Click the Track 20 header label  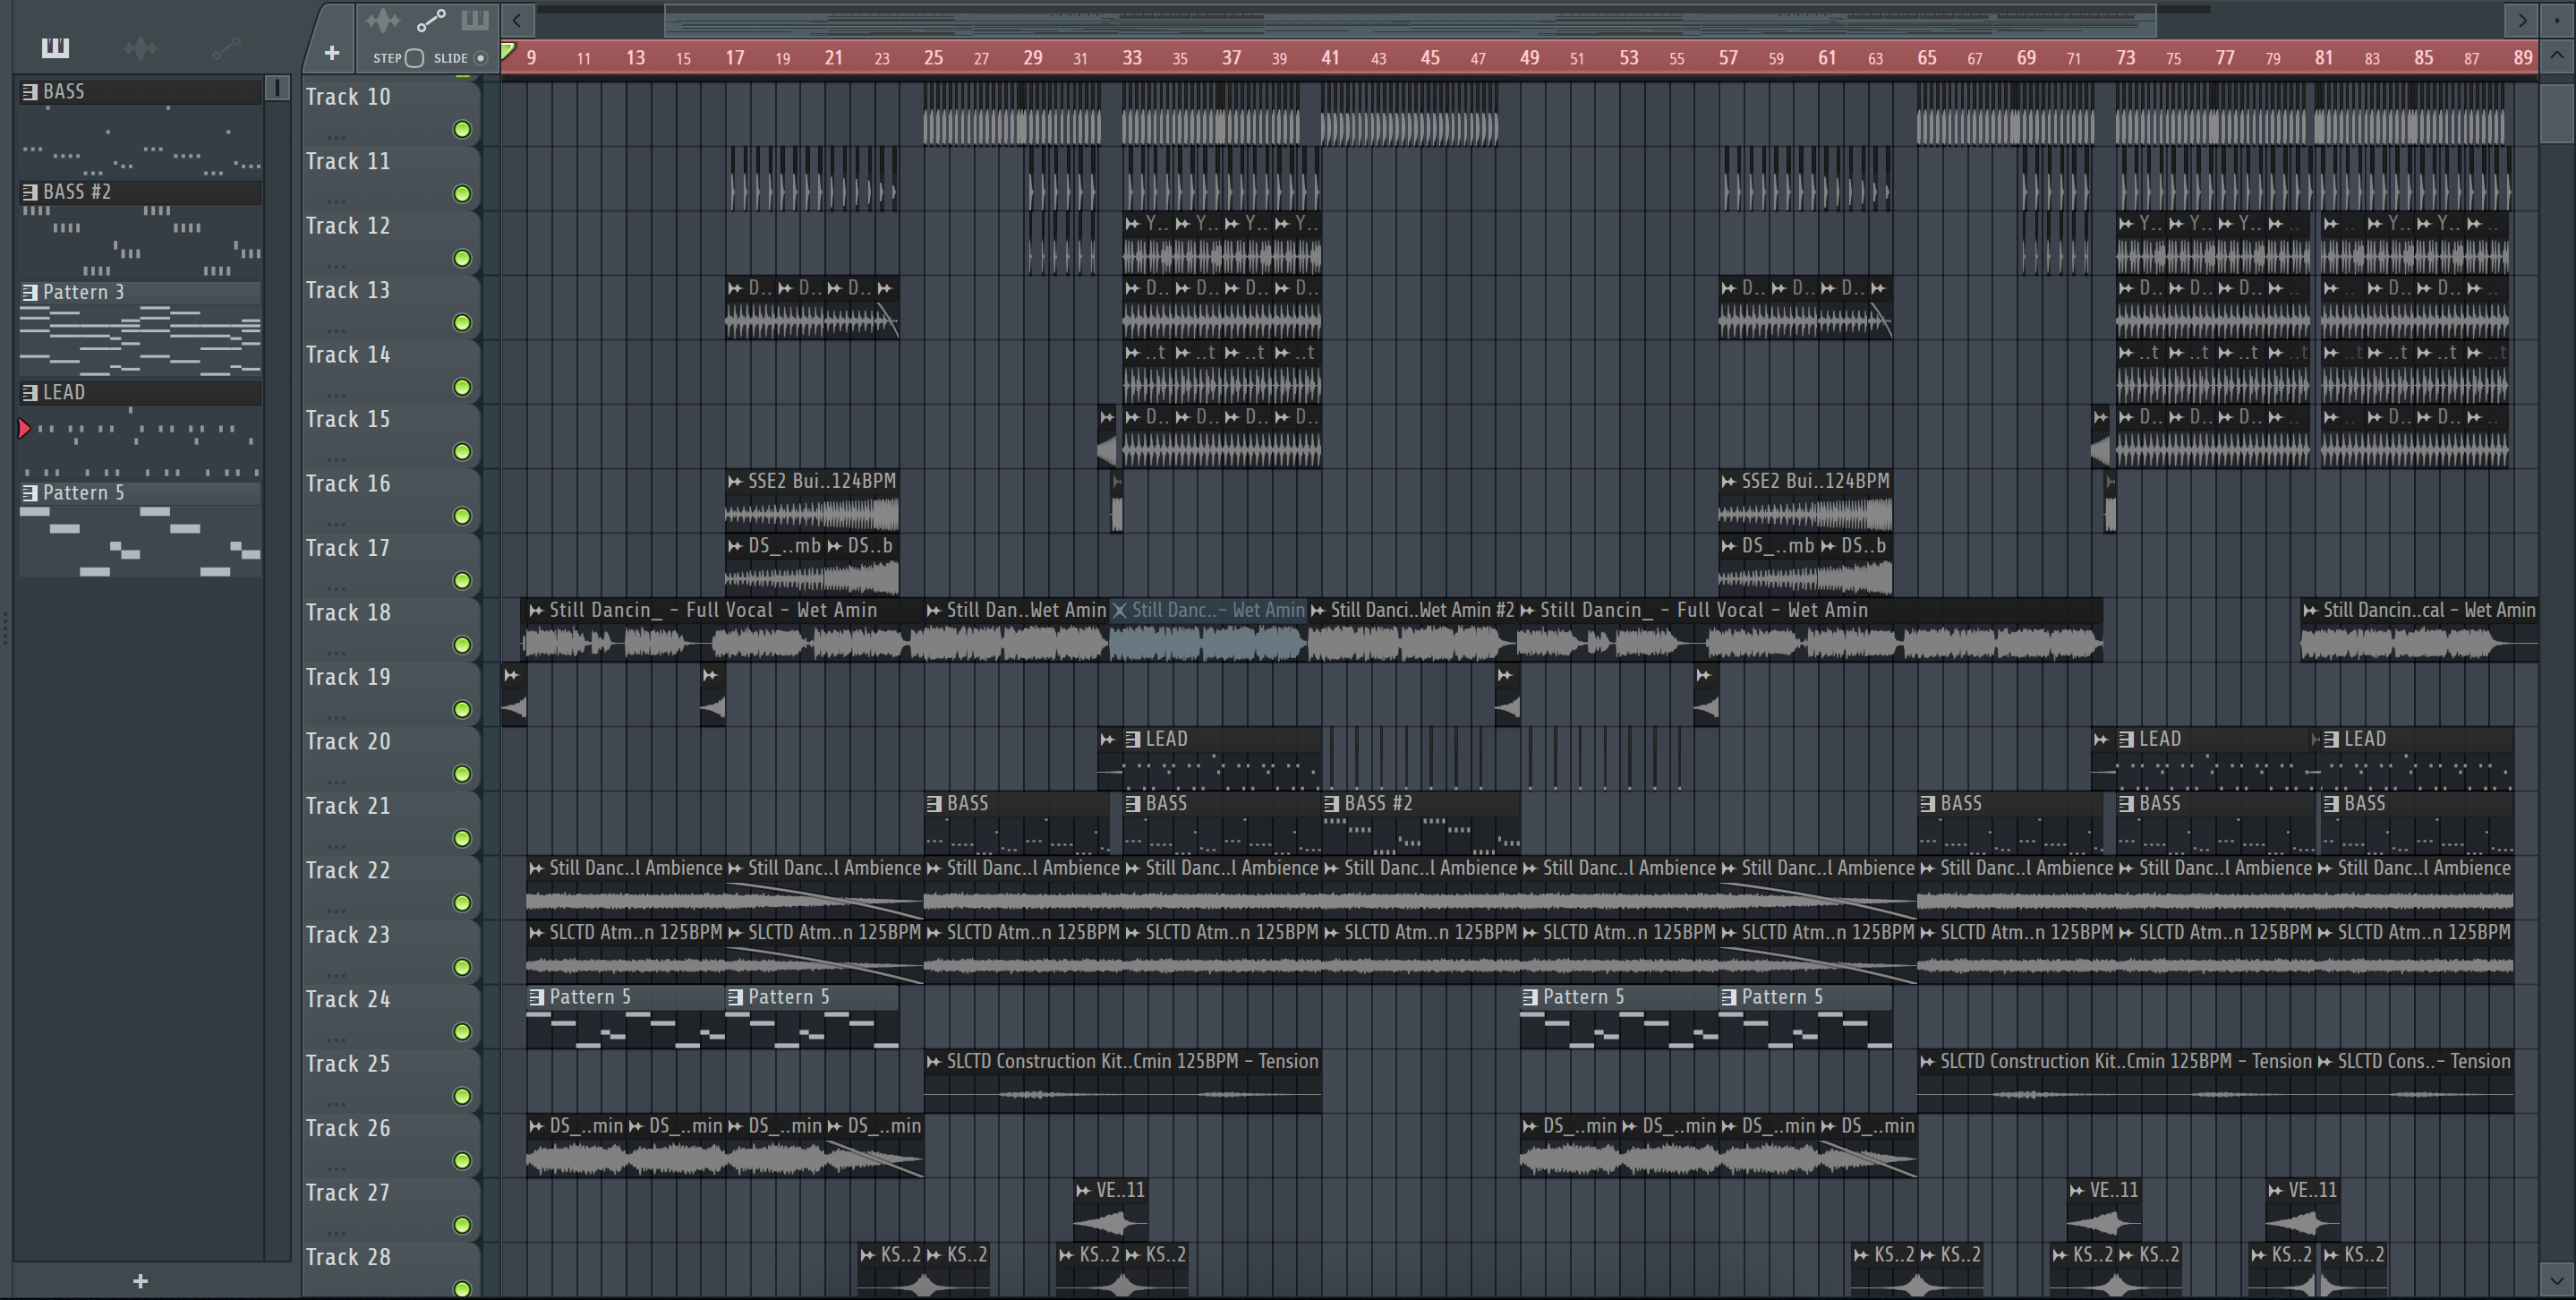coord(348,742)
